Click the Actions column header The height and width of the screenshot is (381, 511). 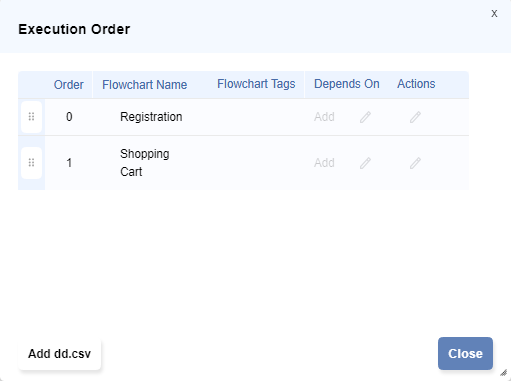416,84
